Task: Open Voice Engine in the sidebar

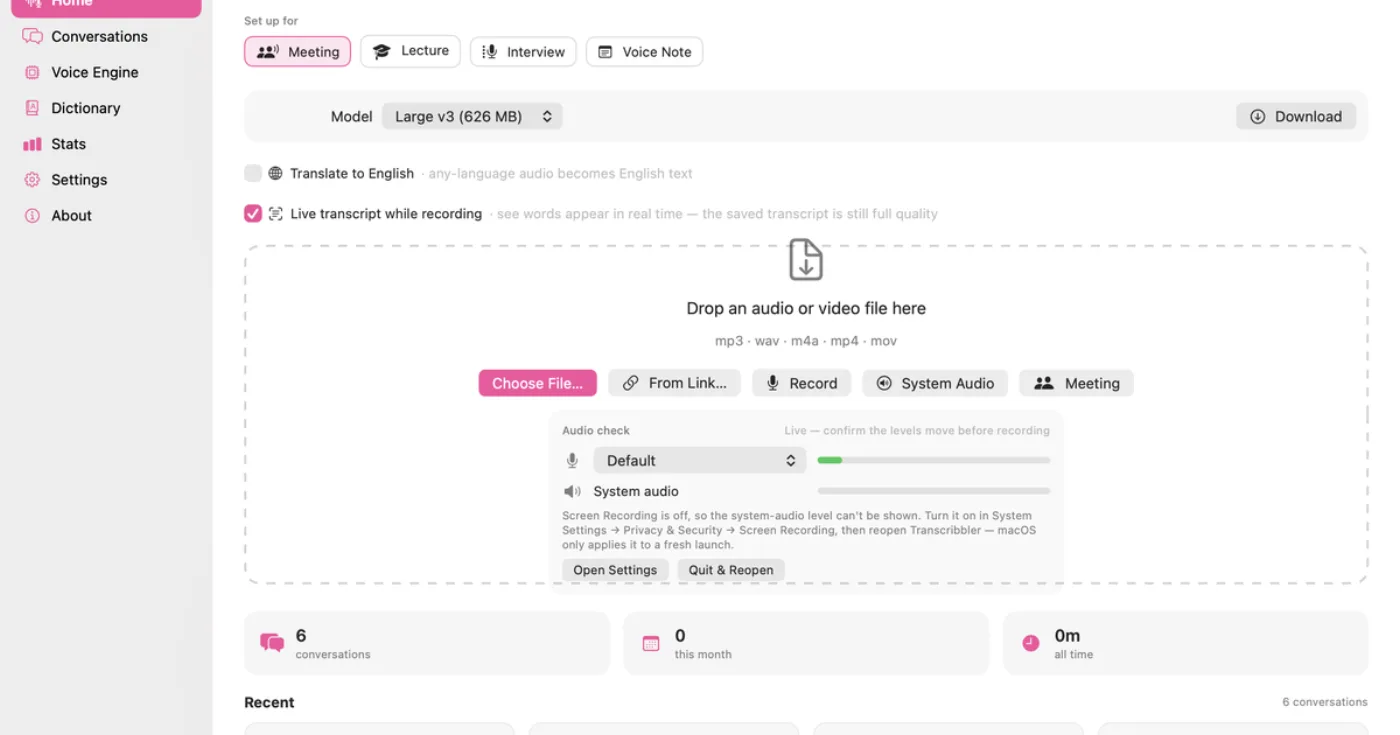Action: (x=94, y=72)
